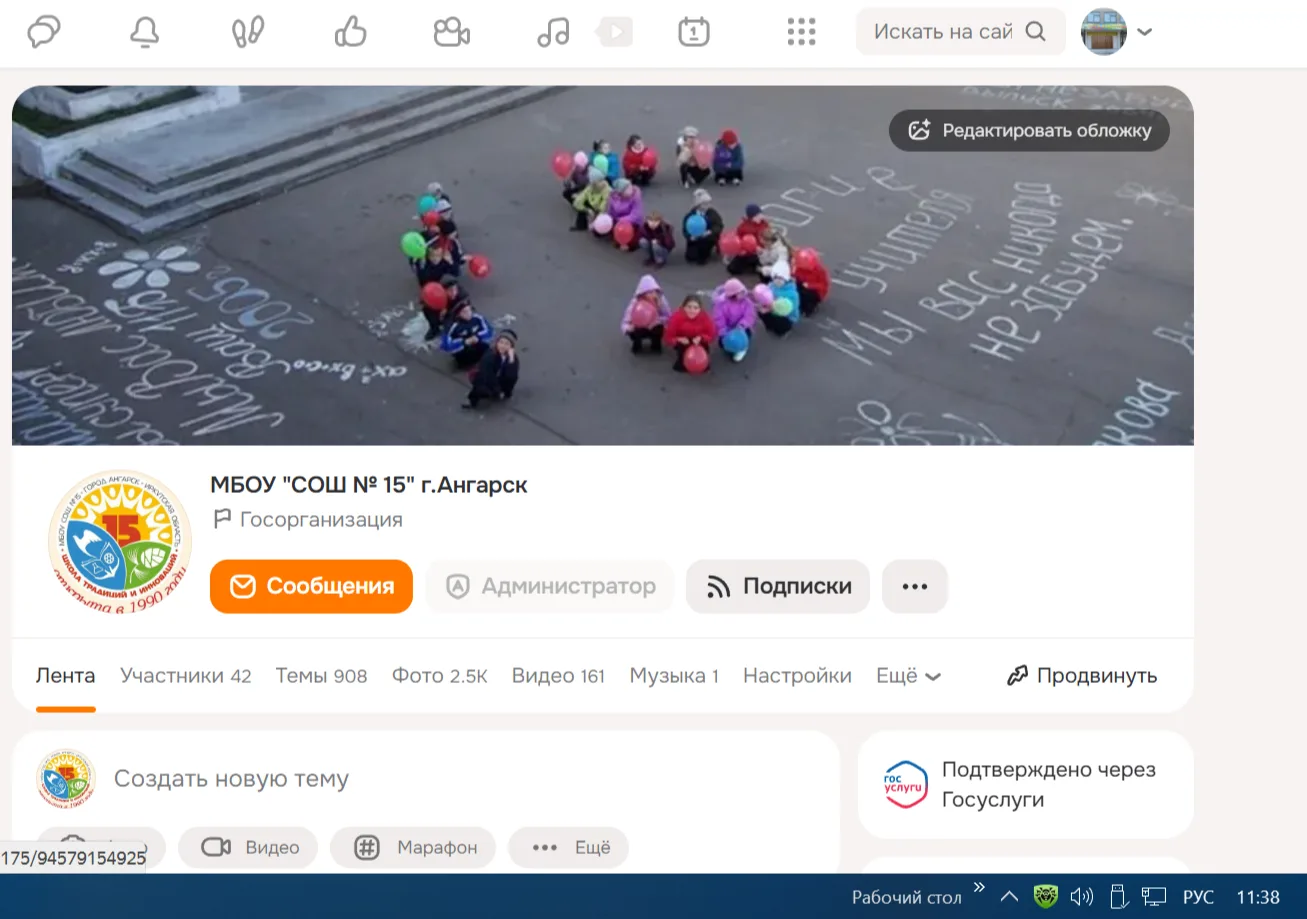The image size is (1307, 919).
Task: Click the 'Продвинуть' link
Action: click(1082, 676)
